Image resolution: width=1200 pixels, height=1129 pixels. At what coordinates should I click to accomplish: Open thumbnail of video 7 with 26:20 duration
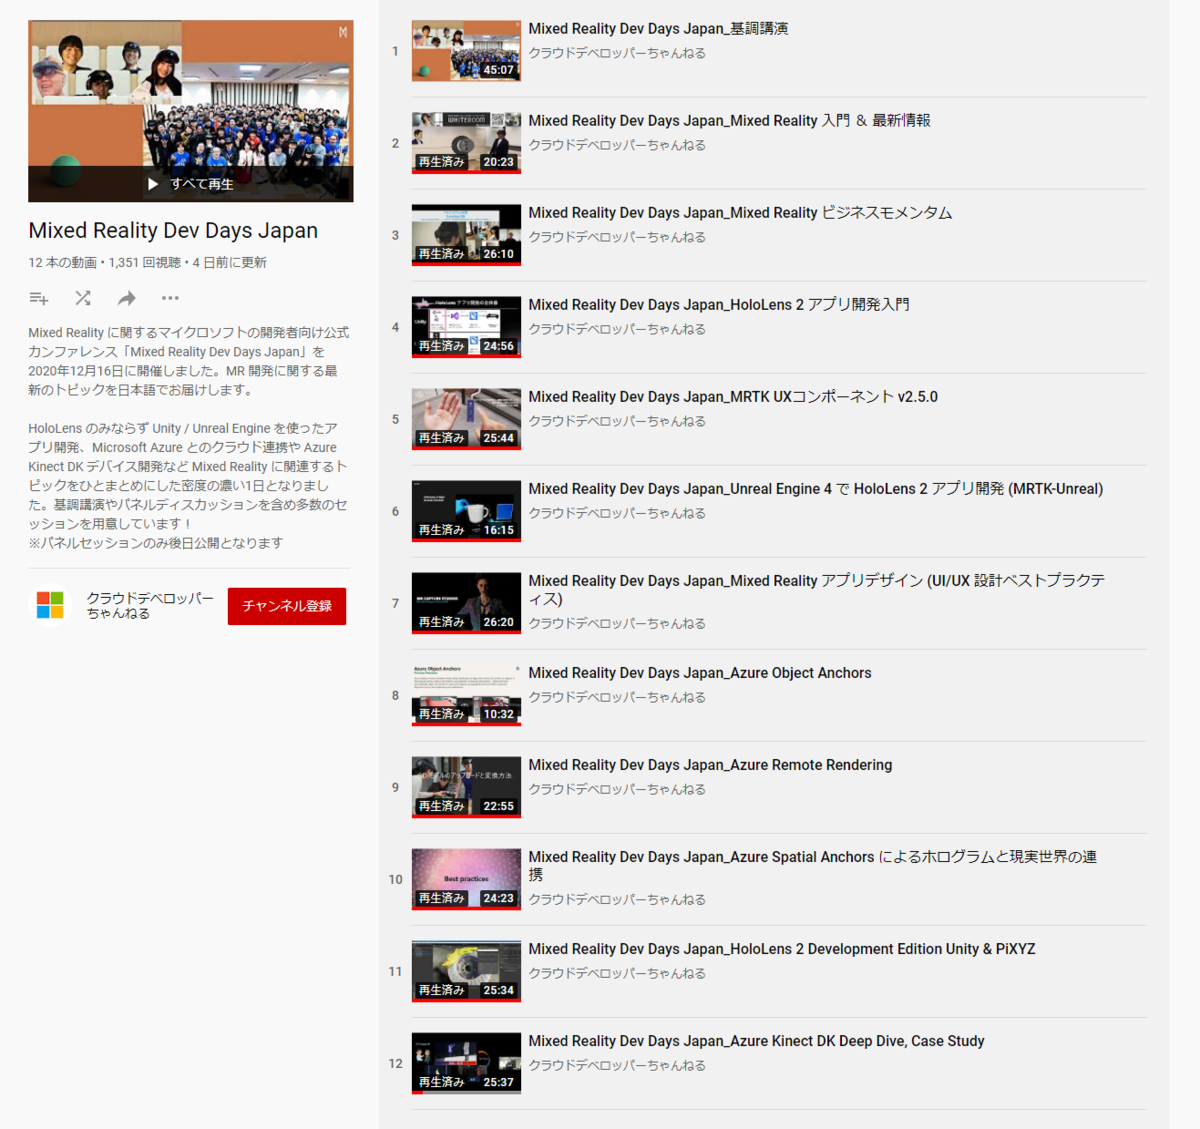point(466,603)
